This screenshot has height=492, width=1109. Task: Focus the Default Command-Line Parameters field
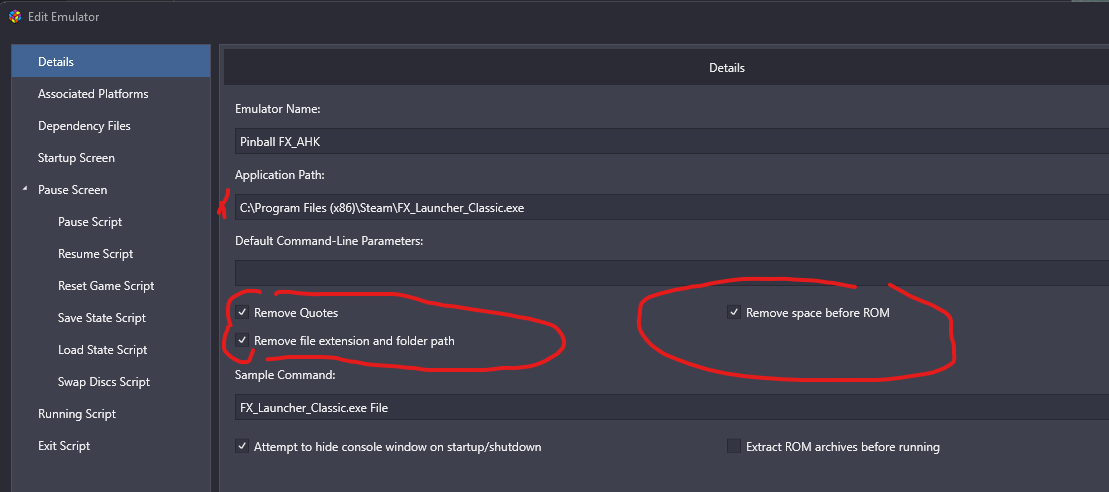[x=672, y=273]
